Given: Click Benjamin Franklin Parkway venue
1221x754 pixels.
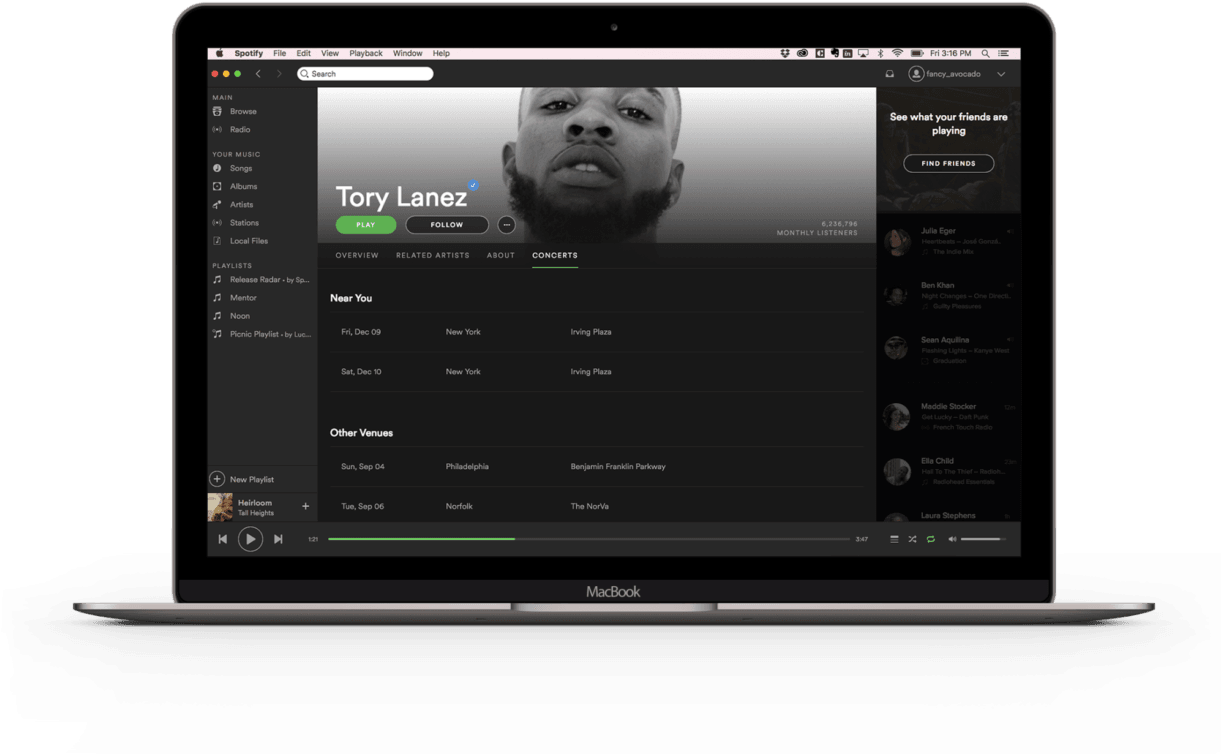Looking at the screenshot, I should click(618, 466).
